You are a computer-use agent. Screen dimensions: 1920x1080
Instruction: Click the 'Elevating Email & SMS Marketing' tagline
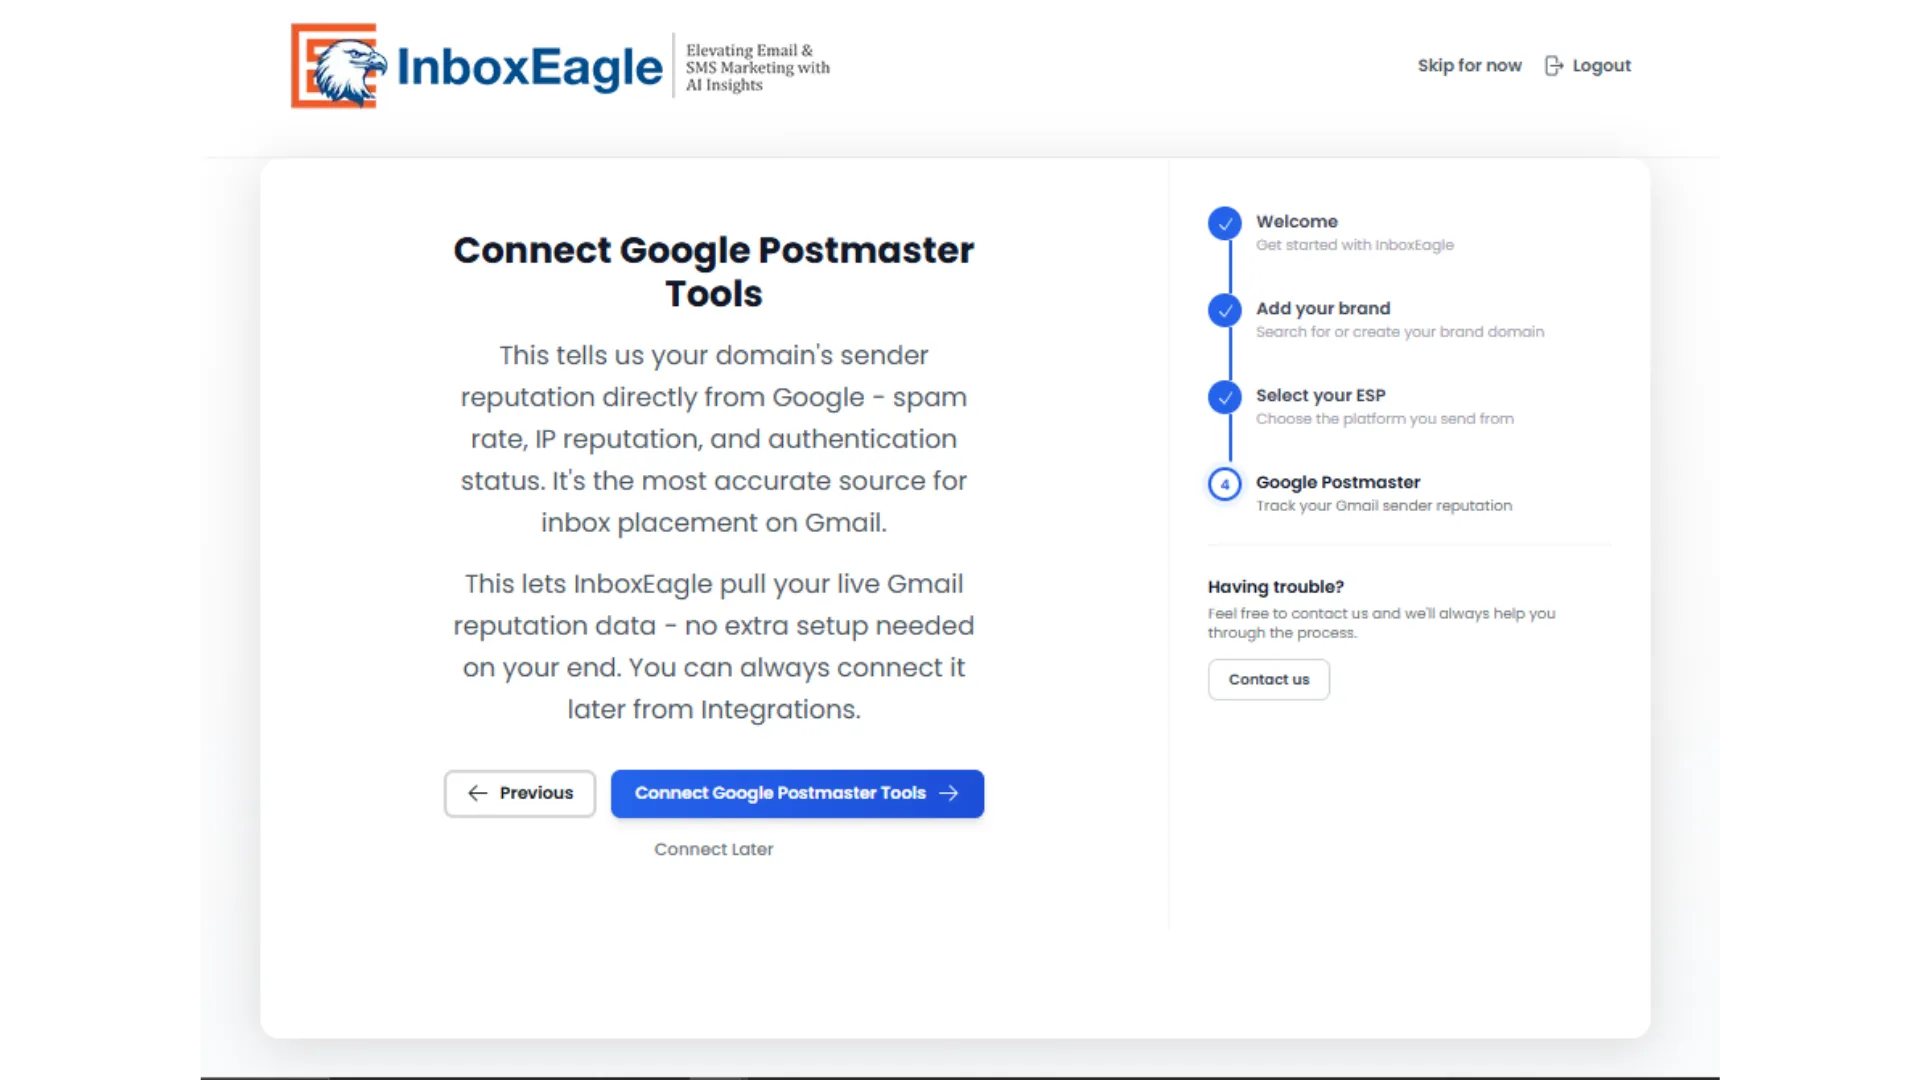tap(757, 67)
